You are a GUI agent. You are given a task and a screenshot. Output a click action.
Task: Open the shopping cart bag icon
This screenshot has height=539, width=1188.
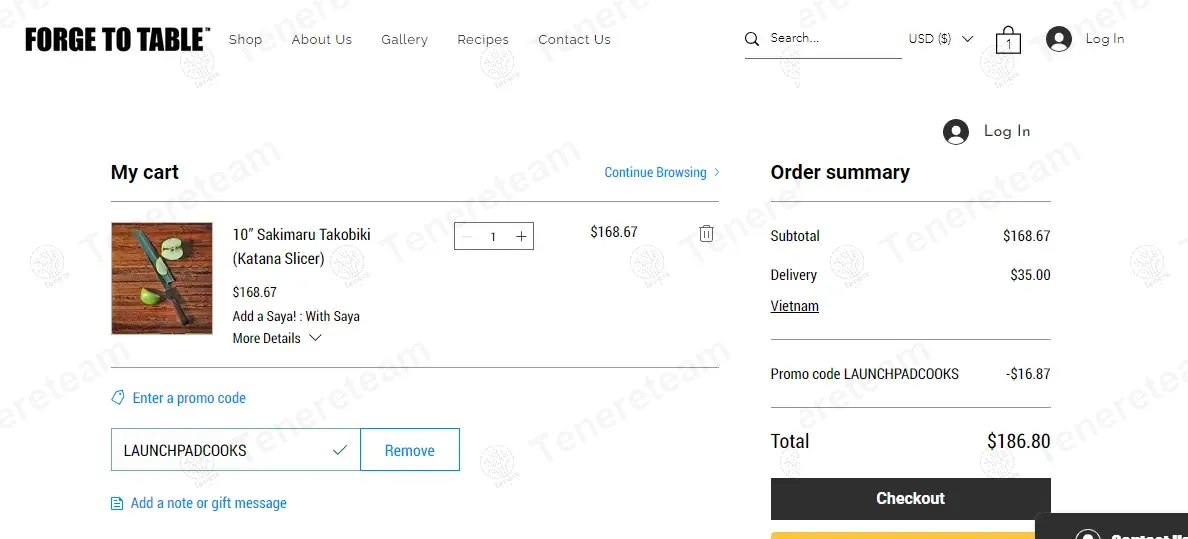(1008, 40)
